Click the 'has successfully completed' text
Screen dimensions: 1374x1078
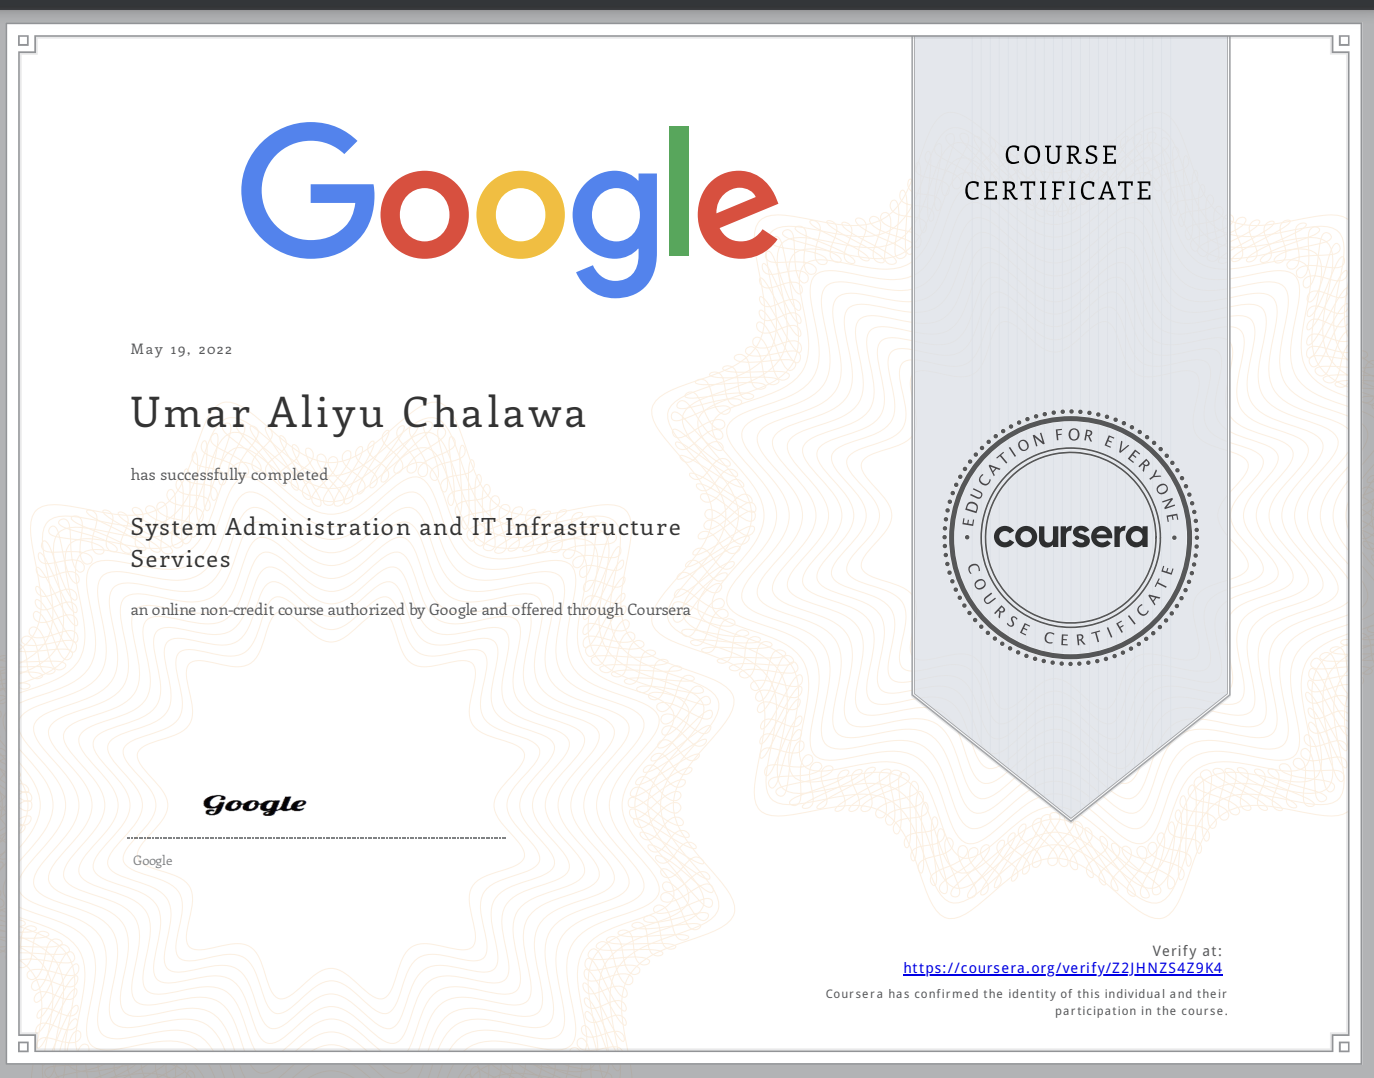[x=229, y=475]
